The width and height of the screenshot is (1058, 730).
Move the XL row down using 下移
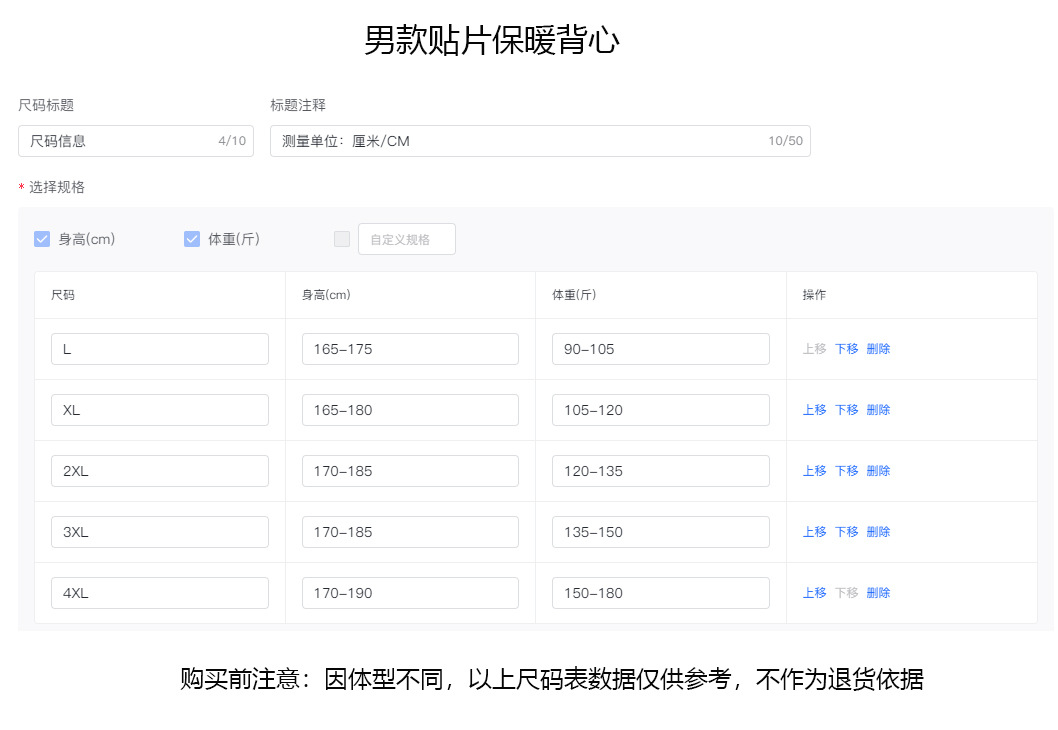pyautogui.click(x=846, y=409)
